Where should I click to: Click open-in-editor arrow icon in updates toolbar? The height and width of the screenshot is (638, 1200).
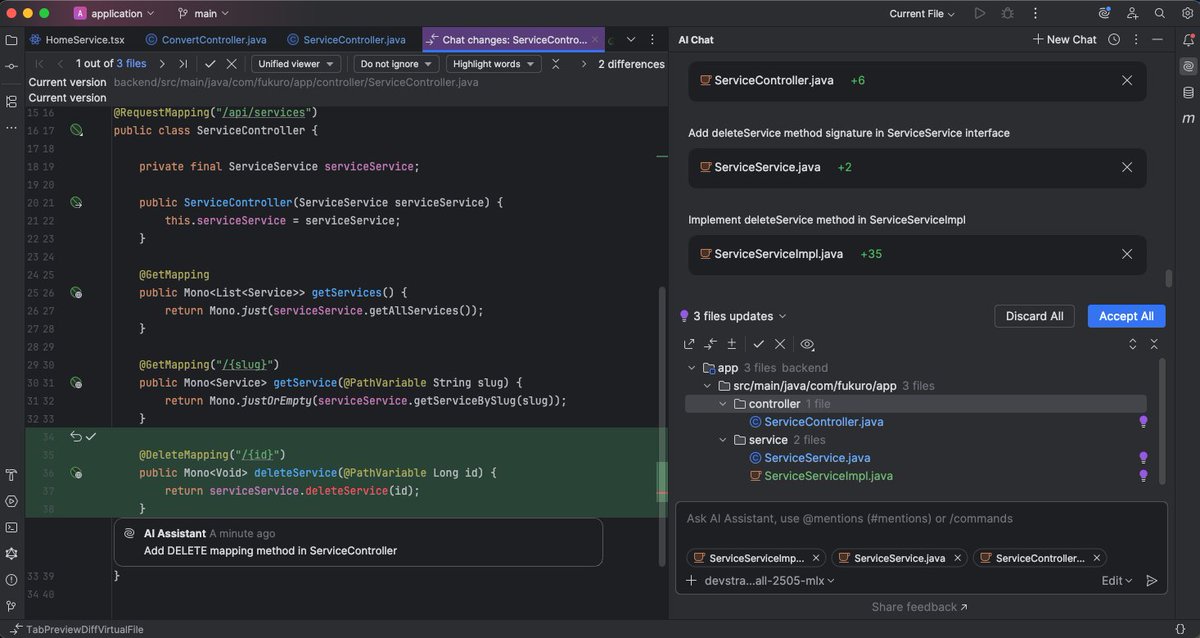click(689, 344)
